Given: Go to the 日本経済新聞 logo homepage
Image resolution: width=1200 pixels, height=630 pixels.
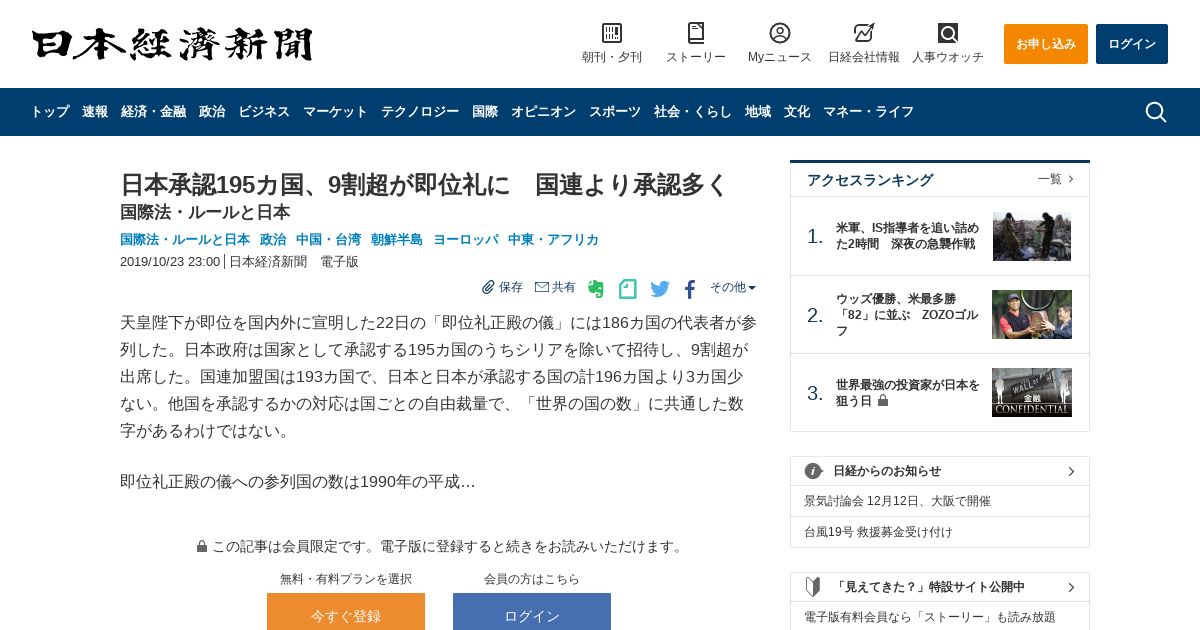Looking at the screenshot, I should tap(172, 44).
